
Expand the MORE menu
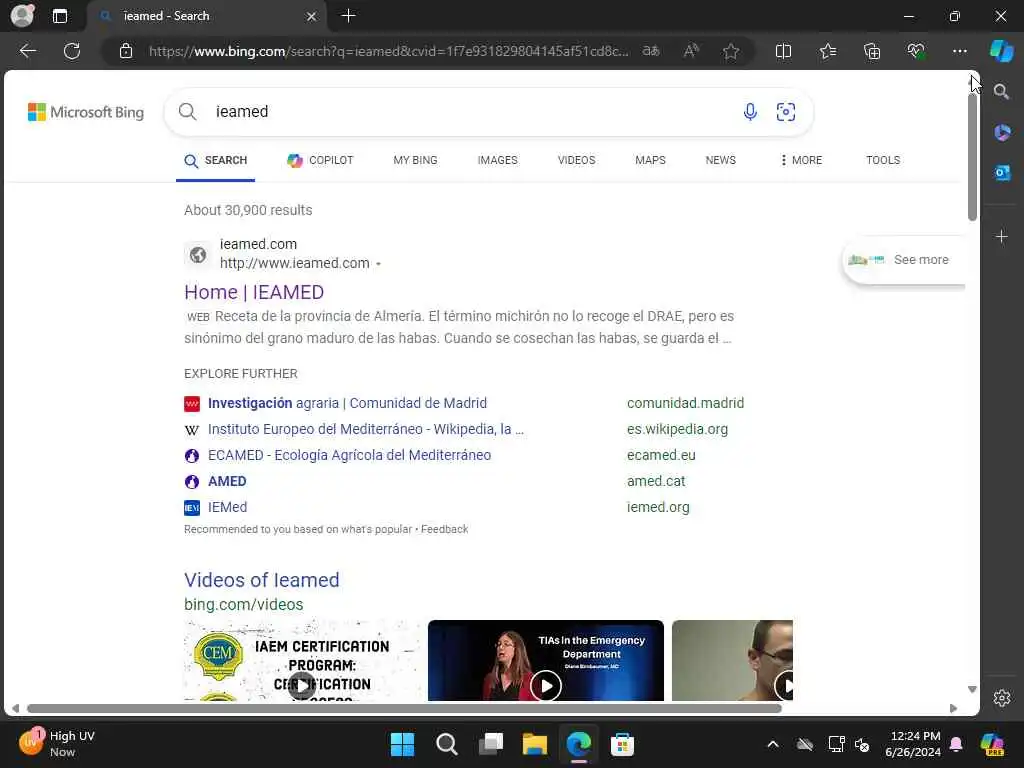[801, 161]
